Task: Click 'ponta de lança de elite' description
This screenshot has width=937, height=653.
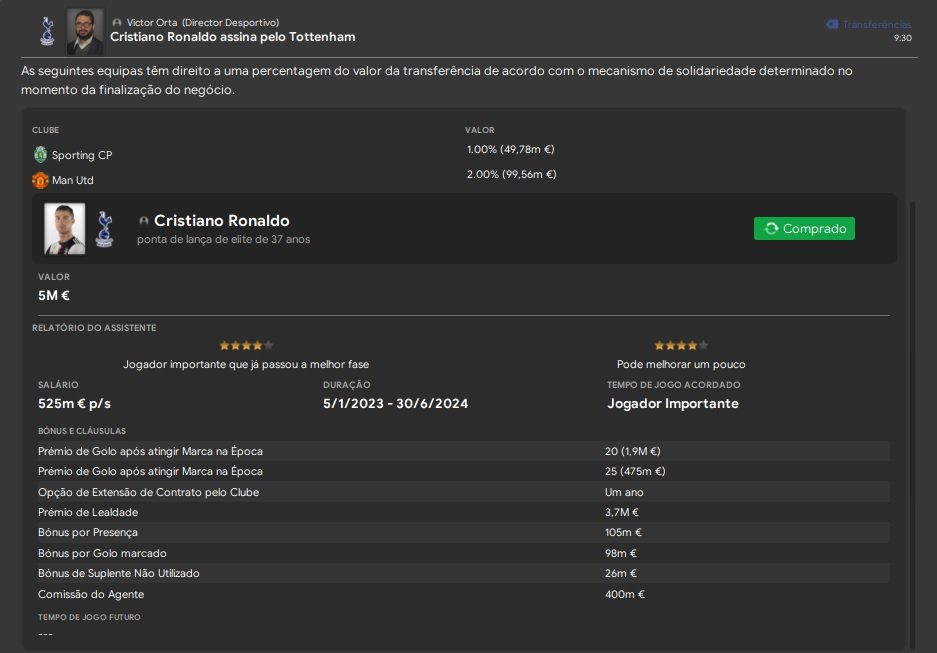Action: click(223, 240)
